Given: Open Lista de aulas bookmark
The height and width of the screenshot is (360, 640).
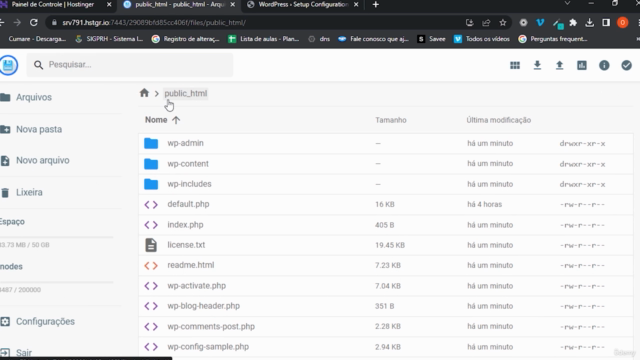Looking at the screenshot, I should pos(264,39).
